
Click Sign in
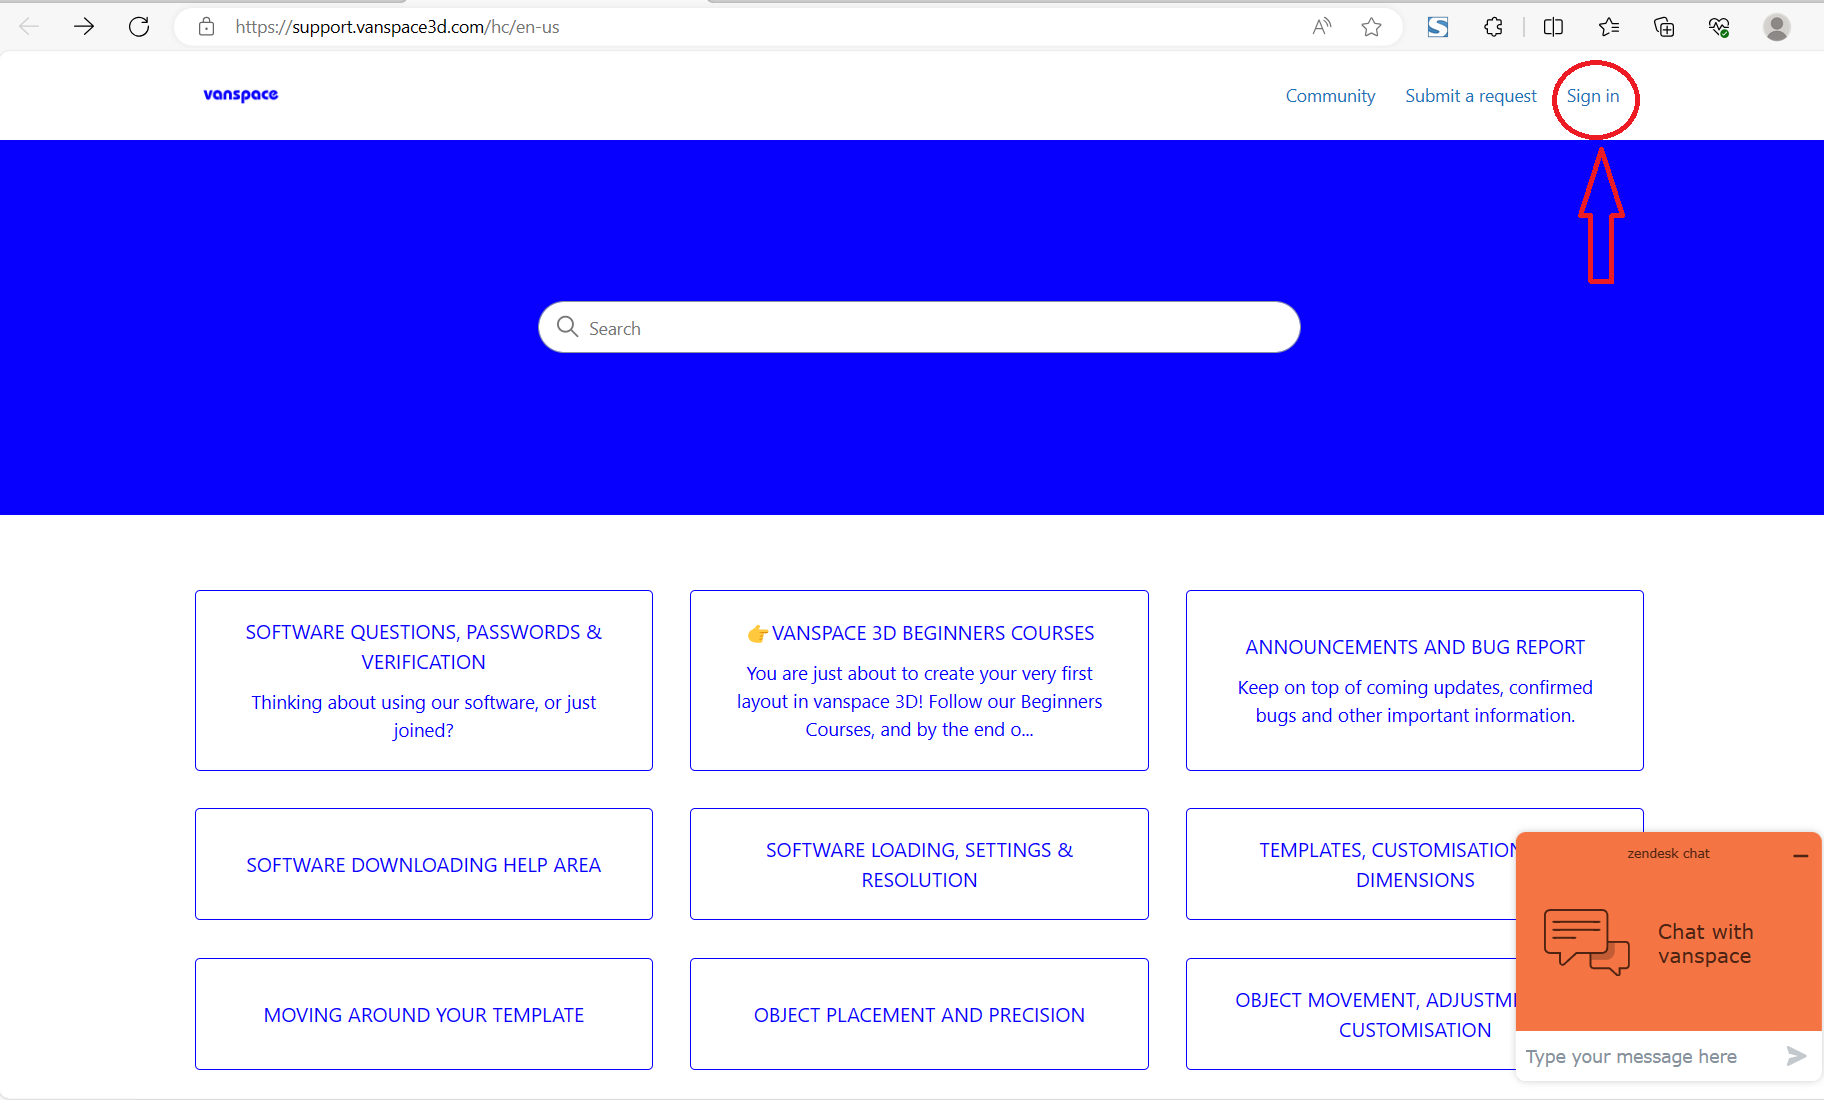click(1593, 96)
